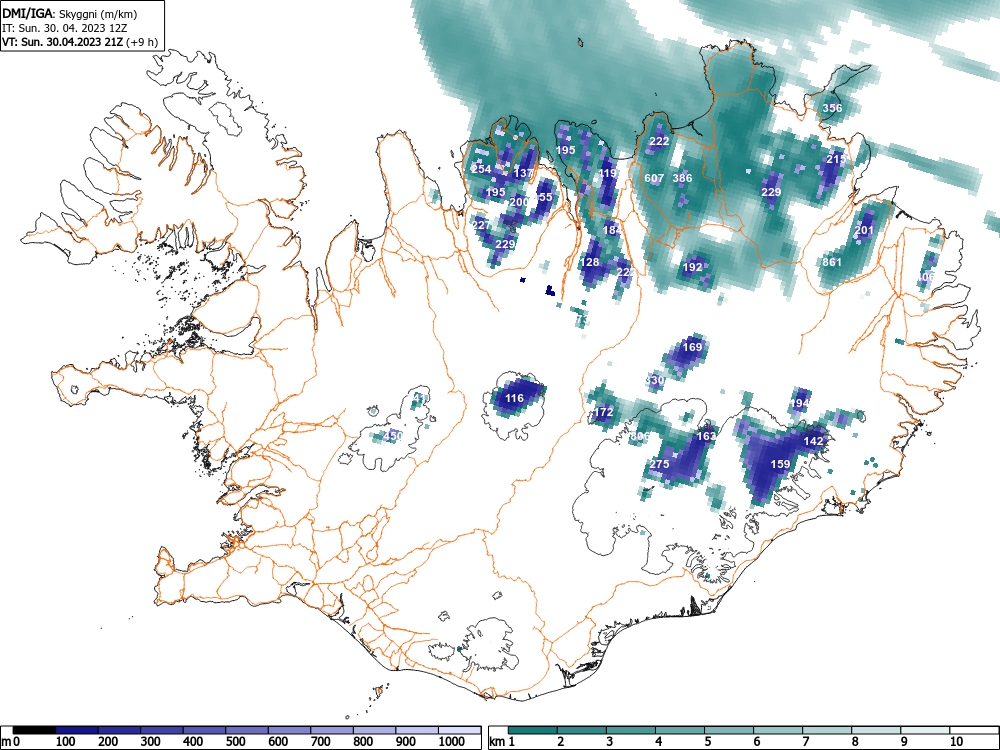Click the visibility value "861" on the map
The height and width of the screenshot is (750, 1000).
pyautogui.click(x=832, y=262)
